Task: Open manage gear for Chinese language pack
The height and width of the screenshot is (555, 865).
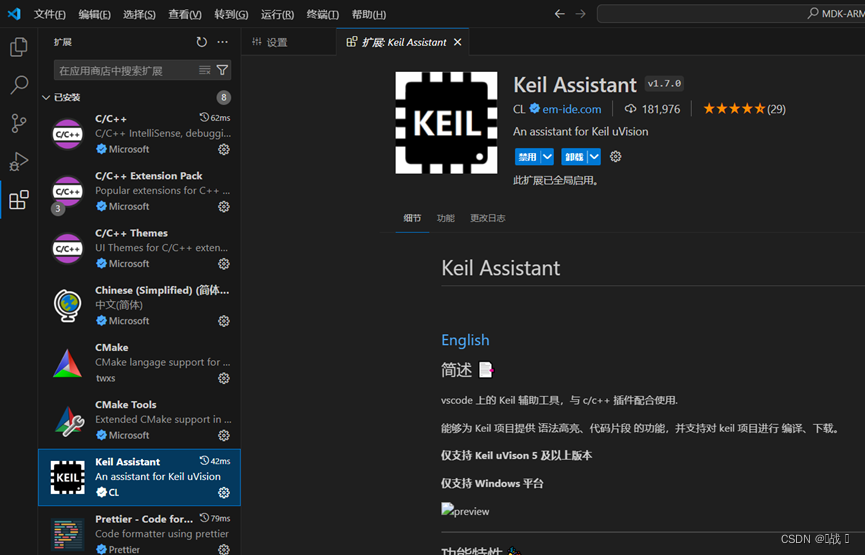Action: [223, 321]
